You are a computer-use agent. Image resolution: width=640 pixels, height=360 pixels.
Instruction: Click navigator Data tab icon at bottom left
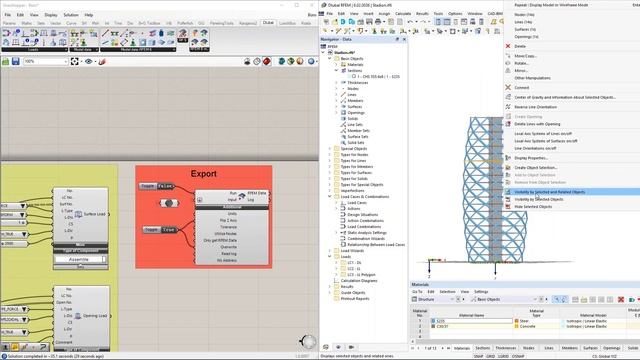point(326,347)
